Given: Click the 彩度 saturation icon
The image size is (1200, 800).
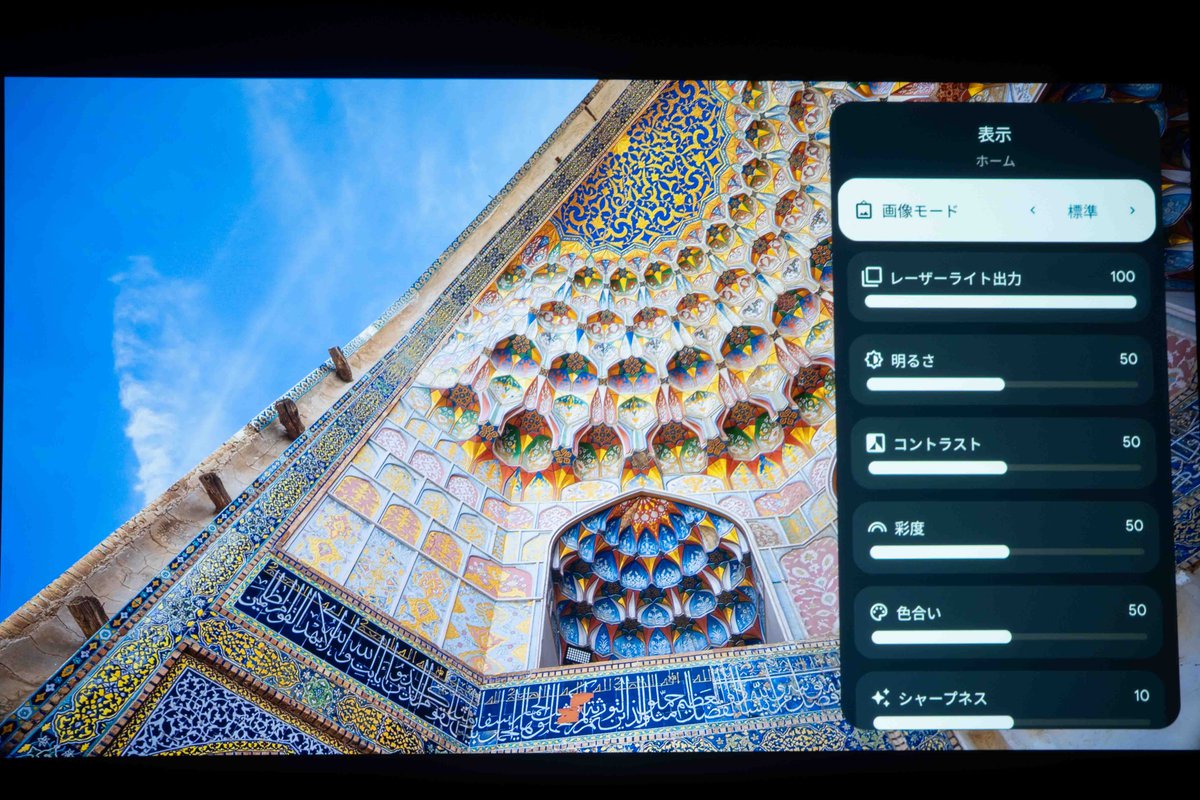Looking at the screenshot, I should (x=877, y=527).
